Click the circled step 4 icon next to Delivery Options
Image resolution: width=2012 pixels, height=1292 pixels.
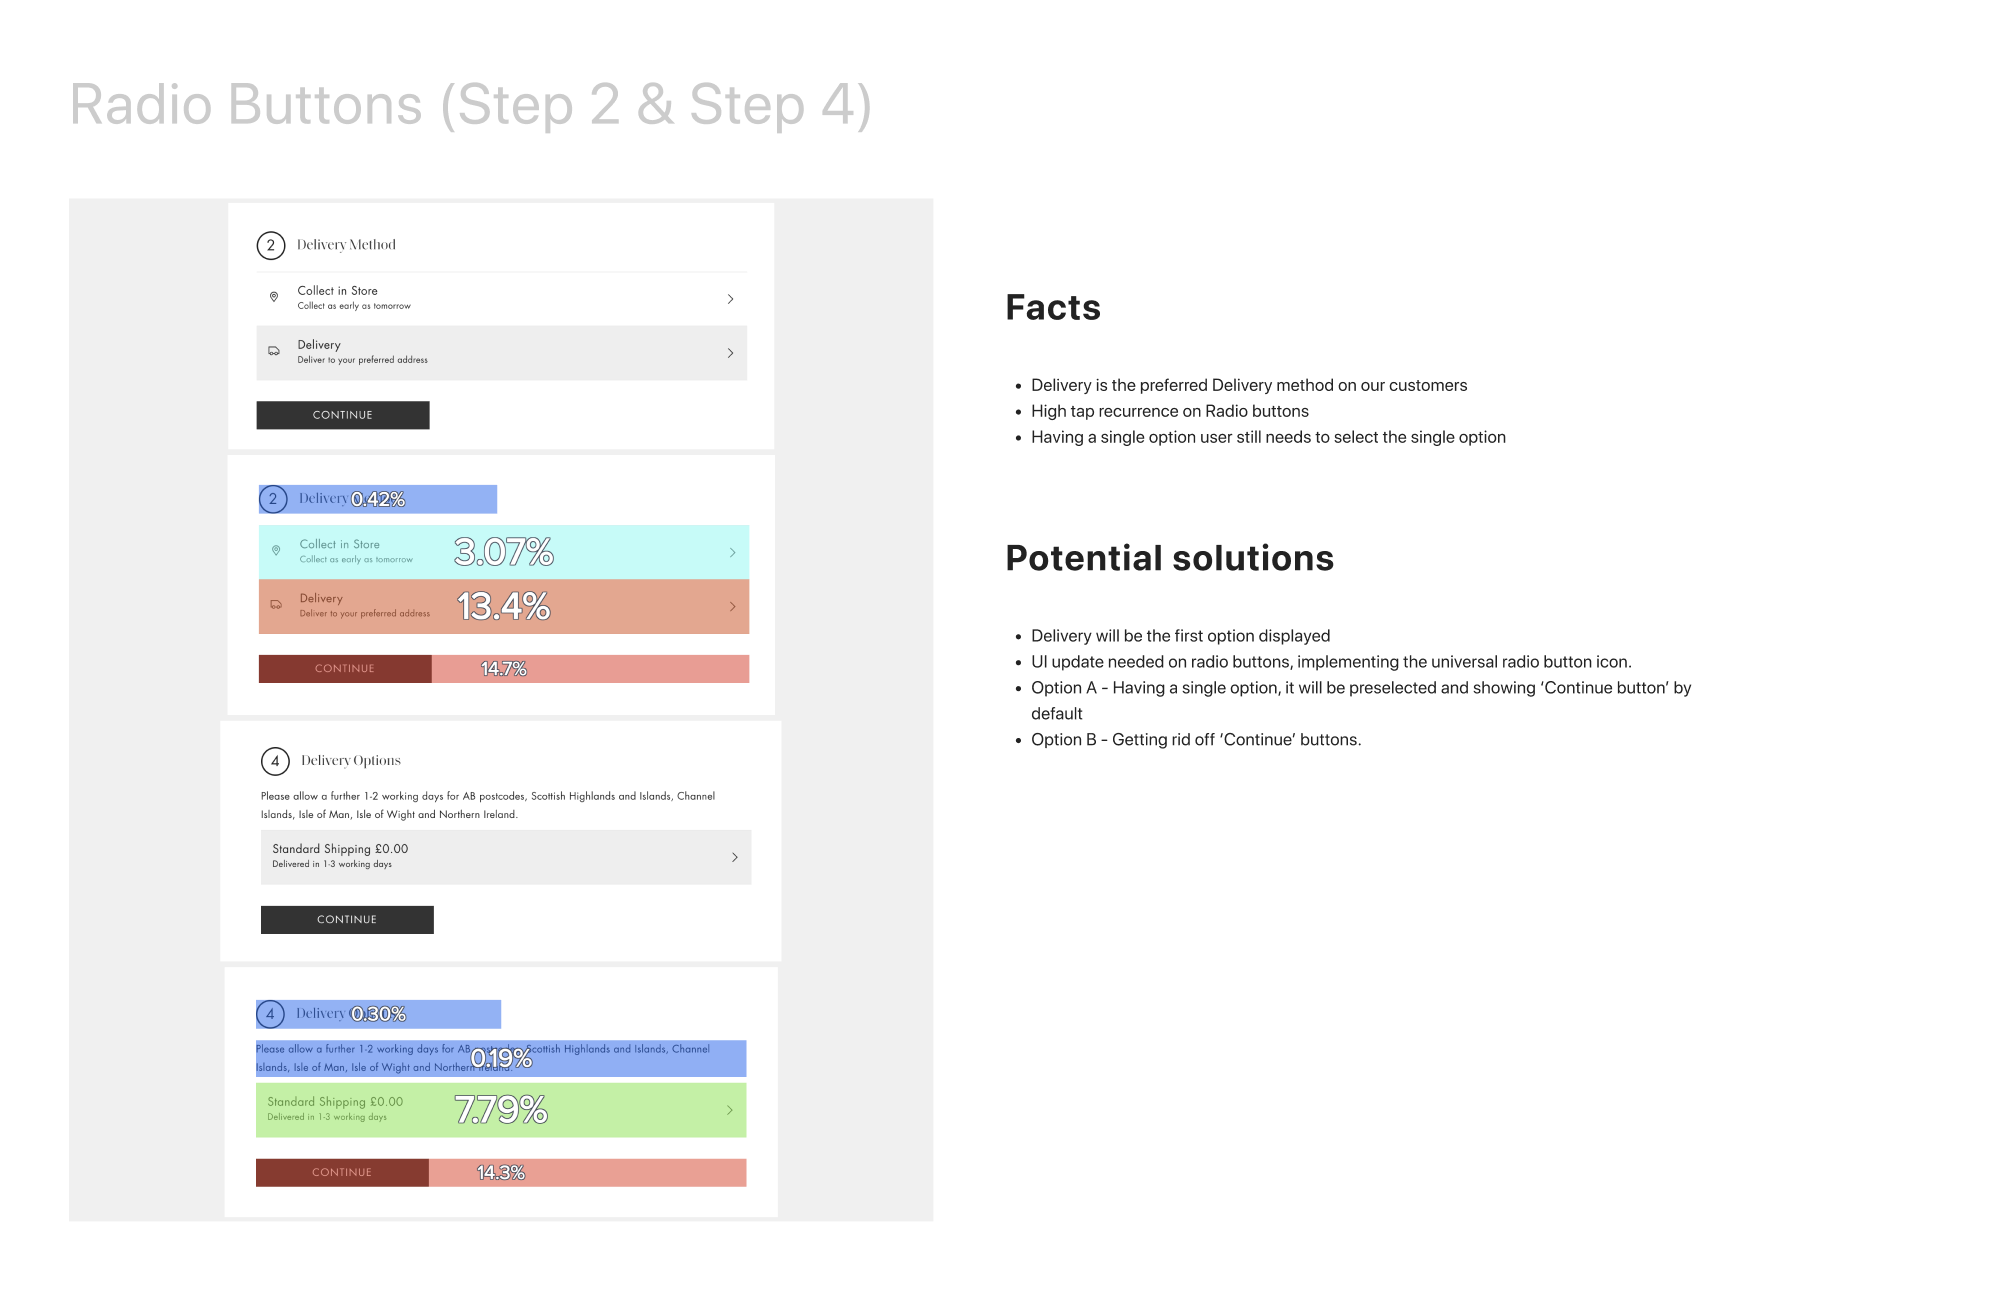click(275, 761)
